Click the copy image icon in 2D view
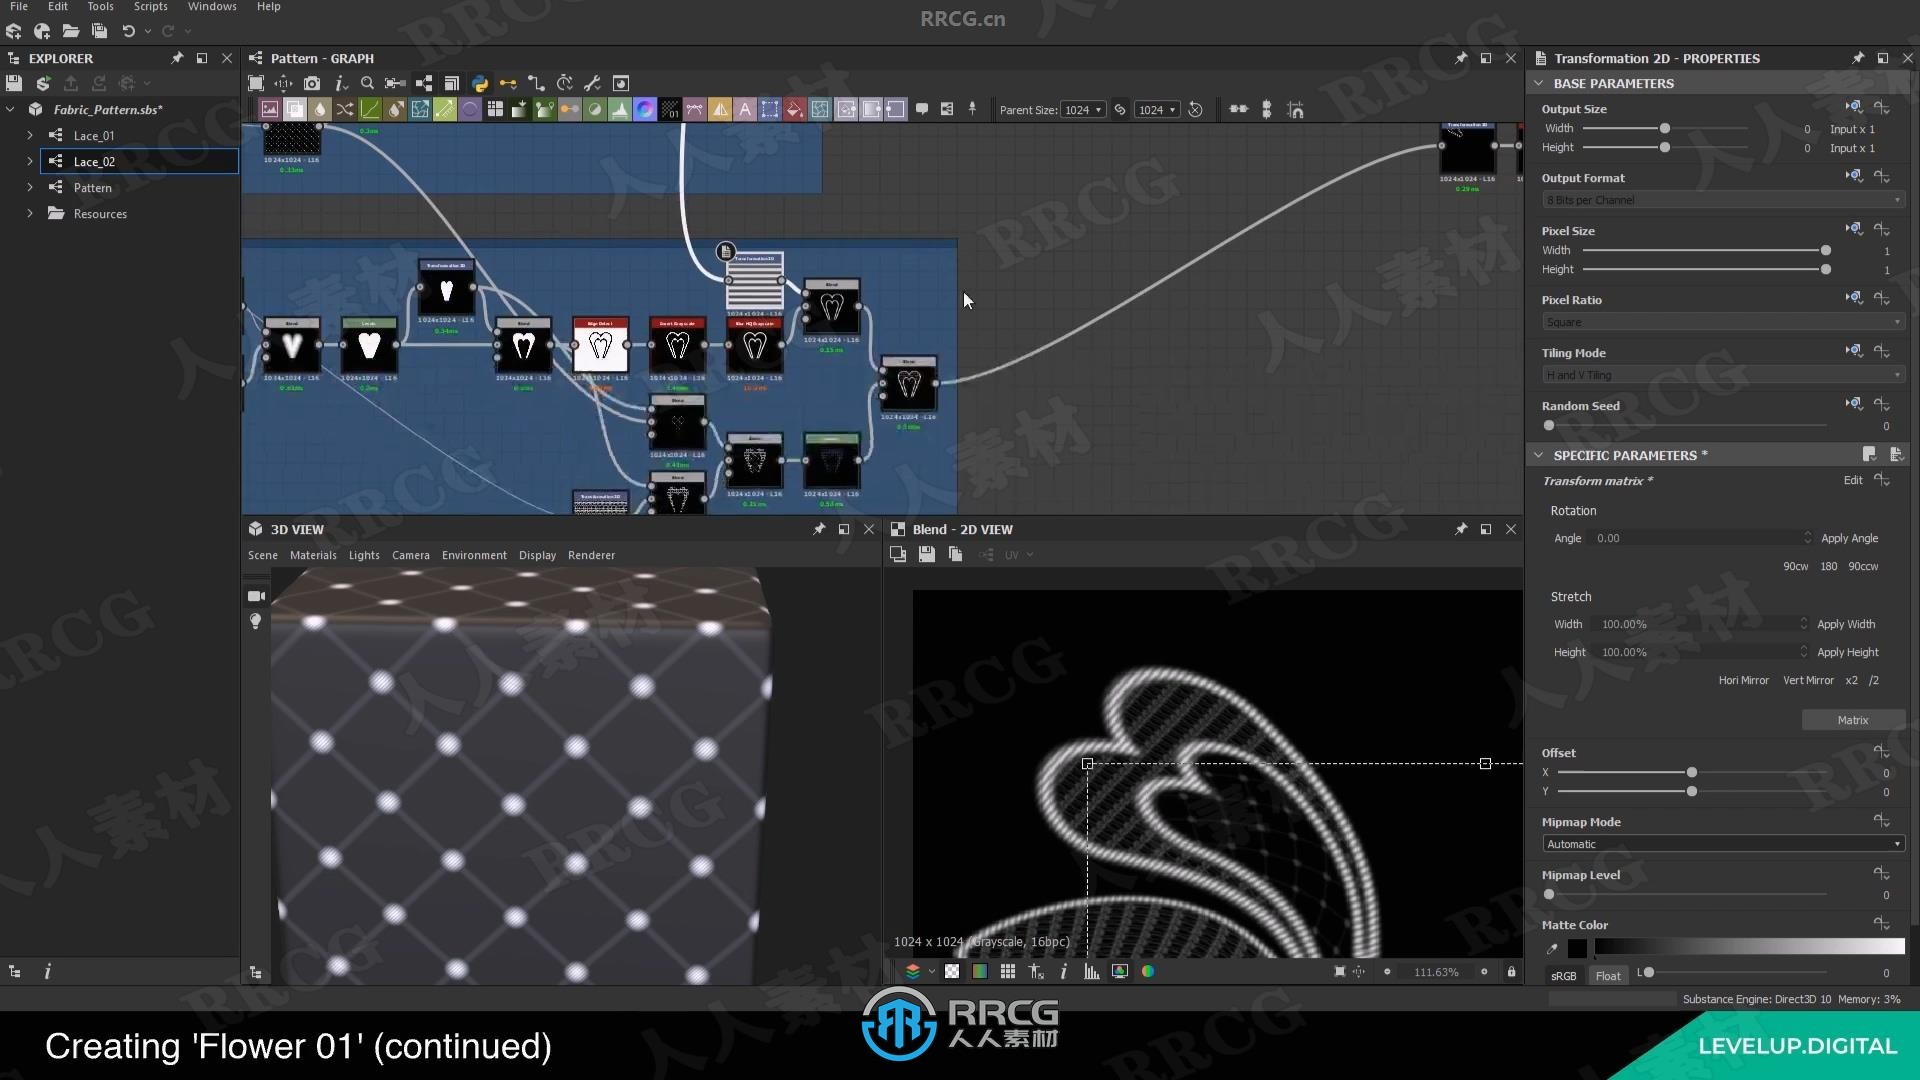 955,554
